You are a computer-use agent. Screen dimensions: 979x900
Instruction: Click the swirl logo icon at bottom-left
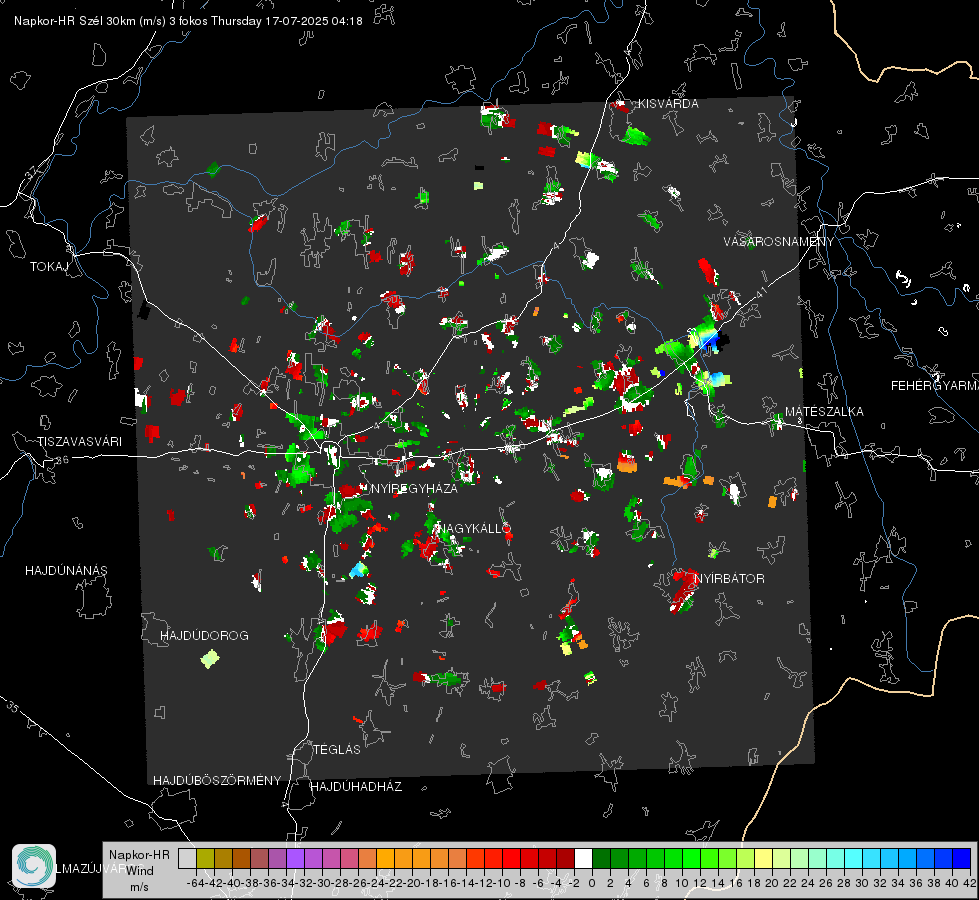click(x=34, y=866)
